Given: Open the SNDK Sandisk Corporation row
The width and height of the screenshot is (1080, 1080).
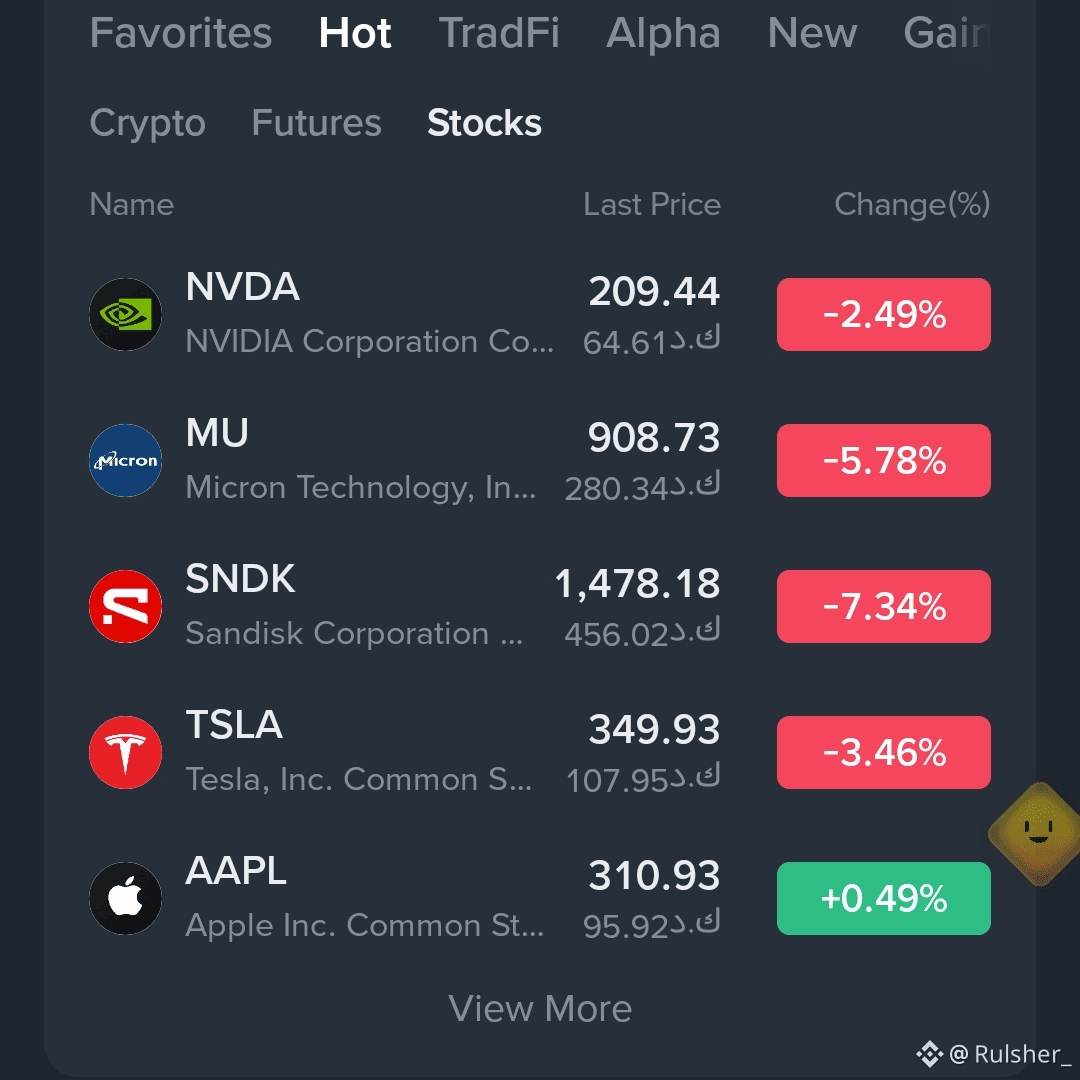Looking at the screenshot, I should 540,607.
